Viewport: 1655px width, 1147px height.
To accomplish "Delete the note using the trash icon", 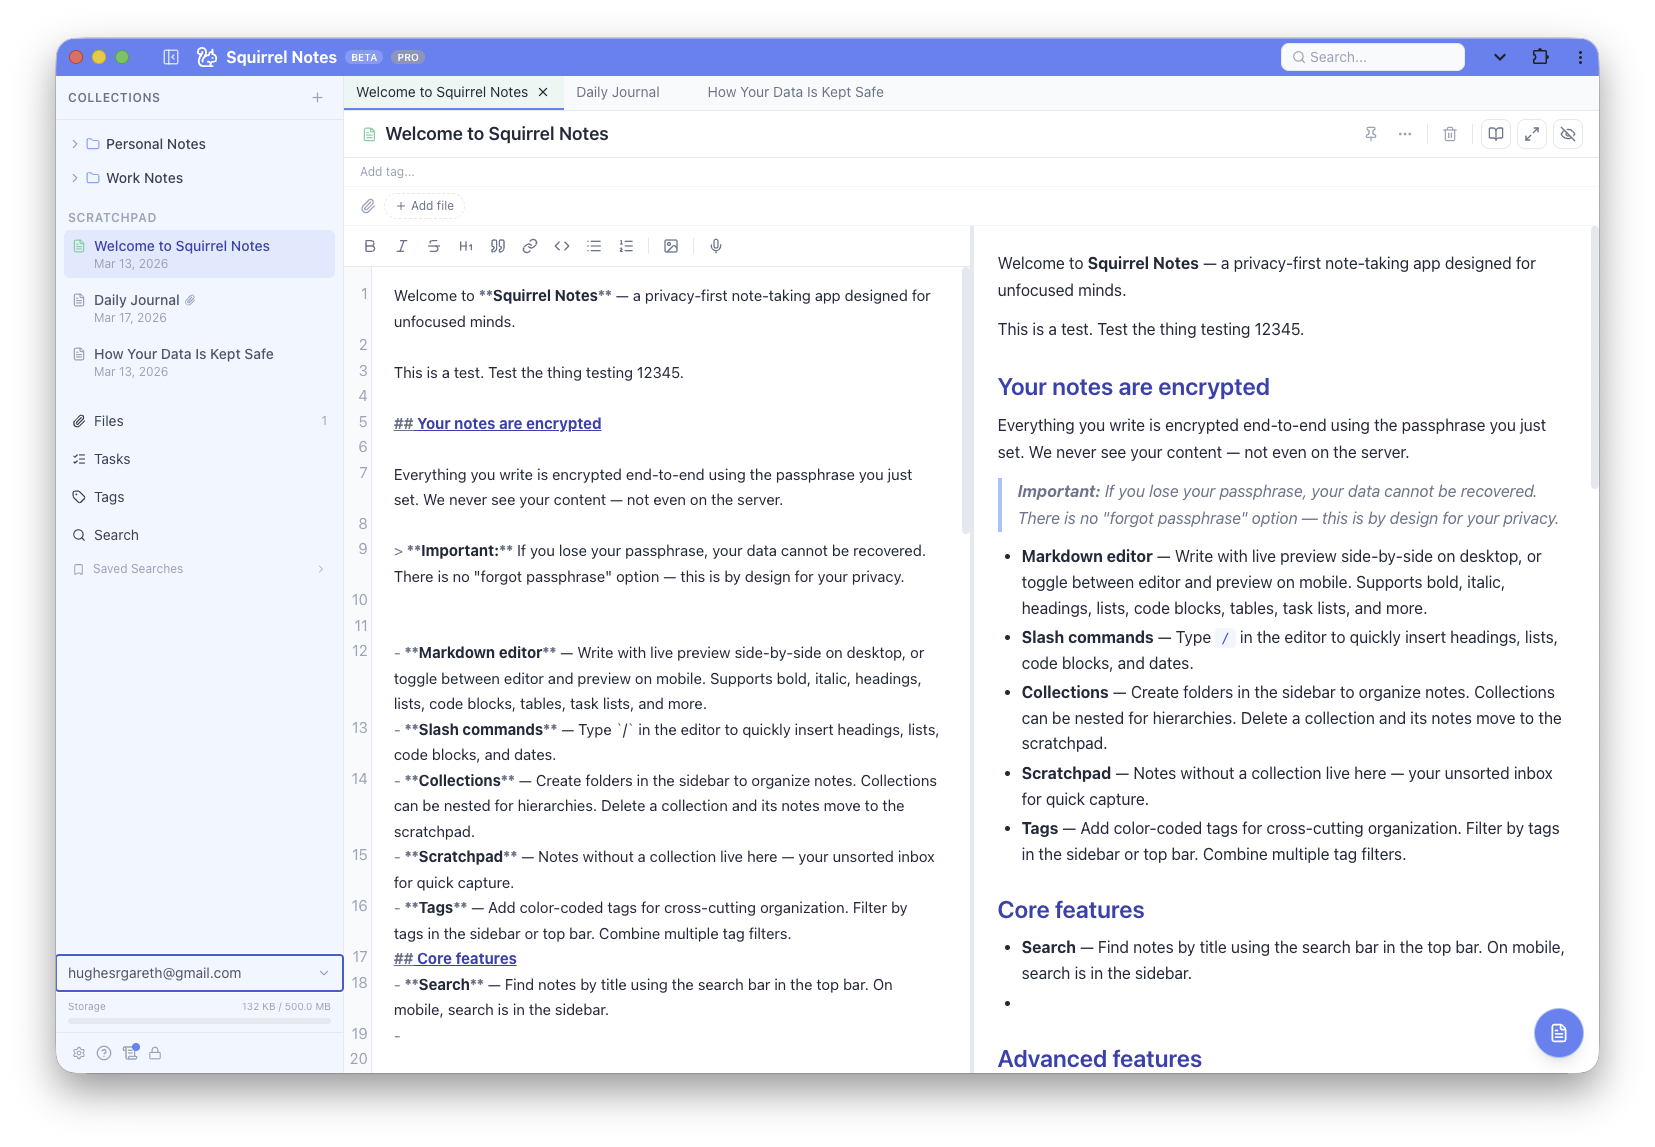I will [x=1449, y=133].
